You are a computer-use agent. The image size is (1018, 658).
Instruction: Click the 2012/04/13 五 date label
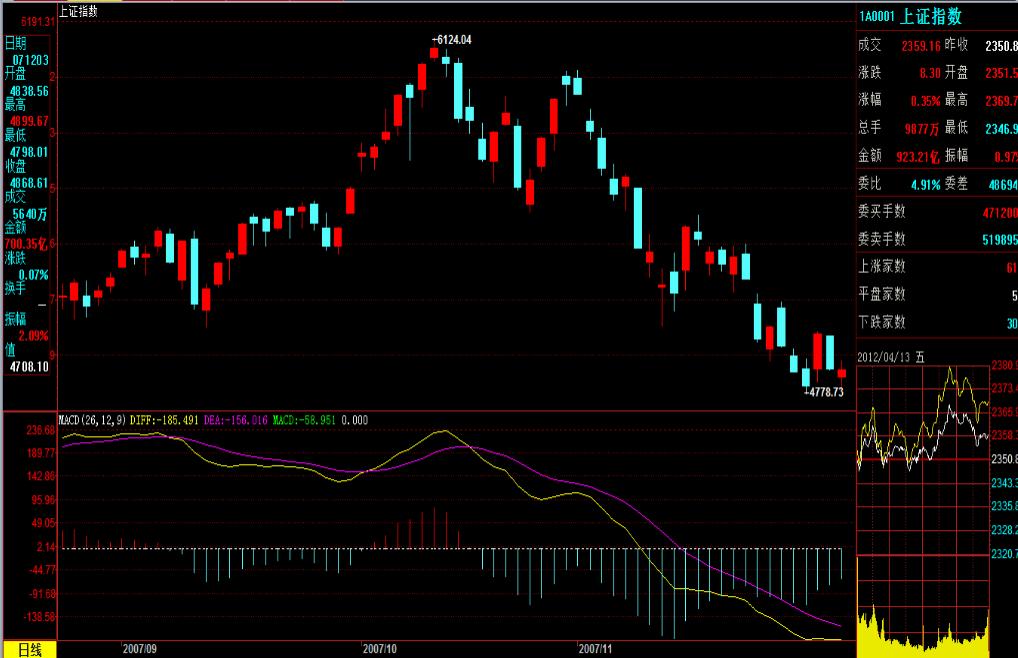891,358
